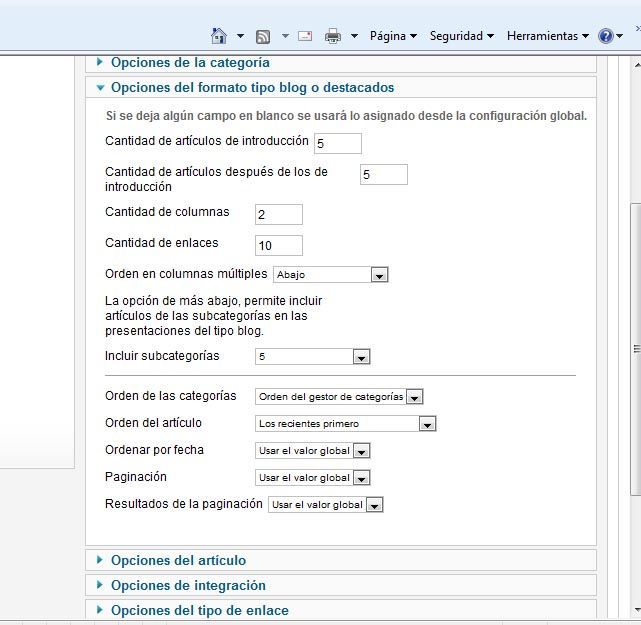Open the Print dropdown arrow
The image size is (641, 625).
[x=354, y=36]
